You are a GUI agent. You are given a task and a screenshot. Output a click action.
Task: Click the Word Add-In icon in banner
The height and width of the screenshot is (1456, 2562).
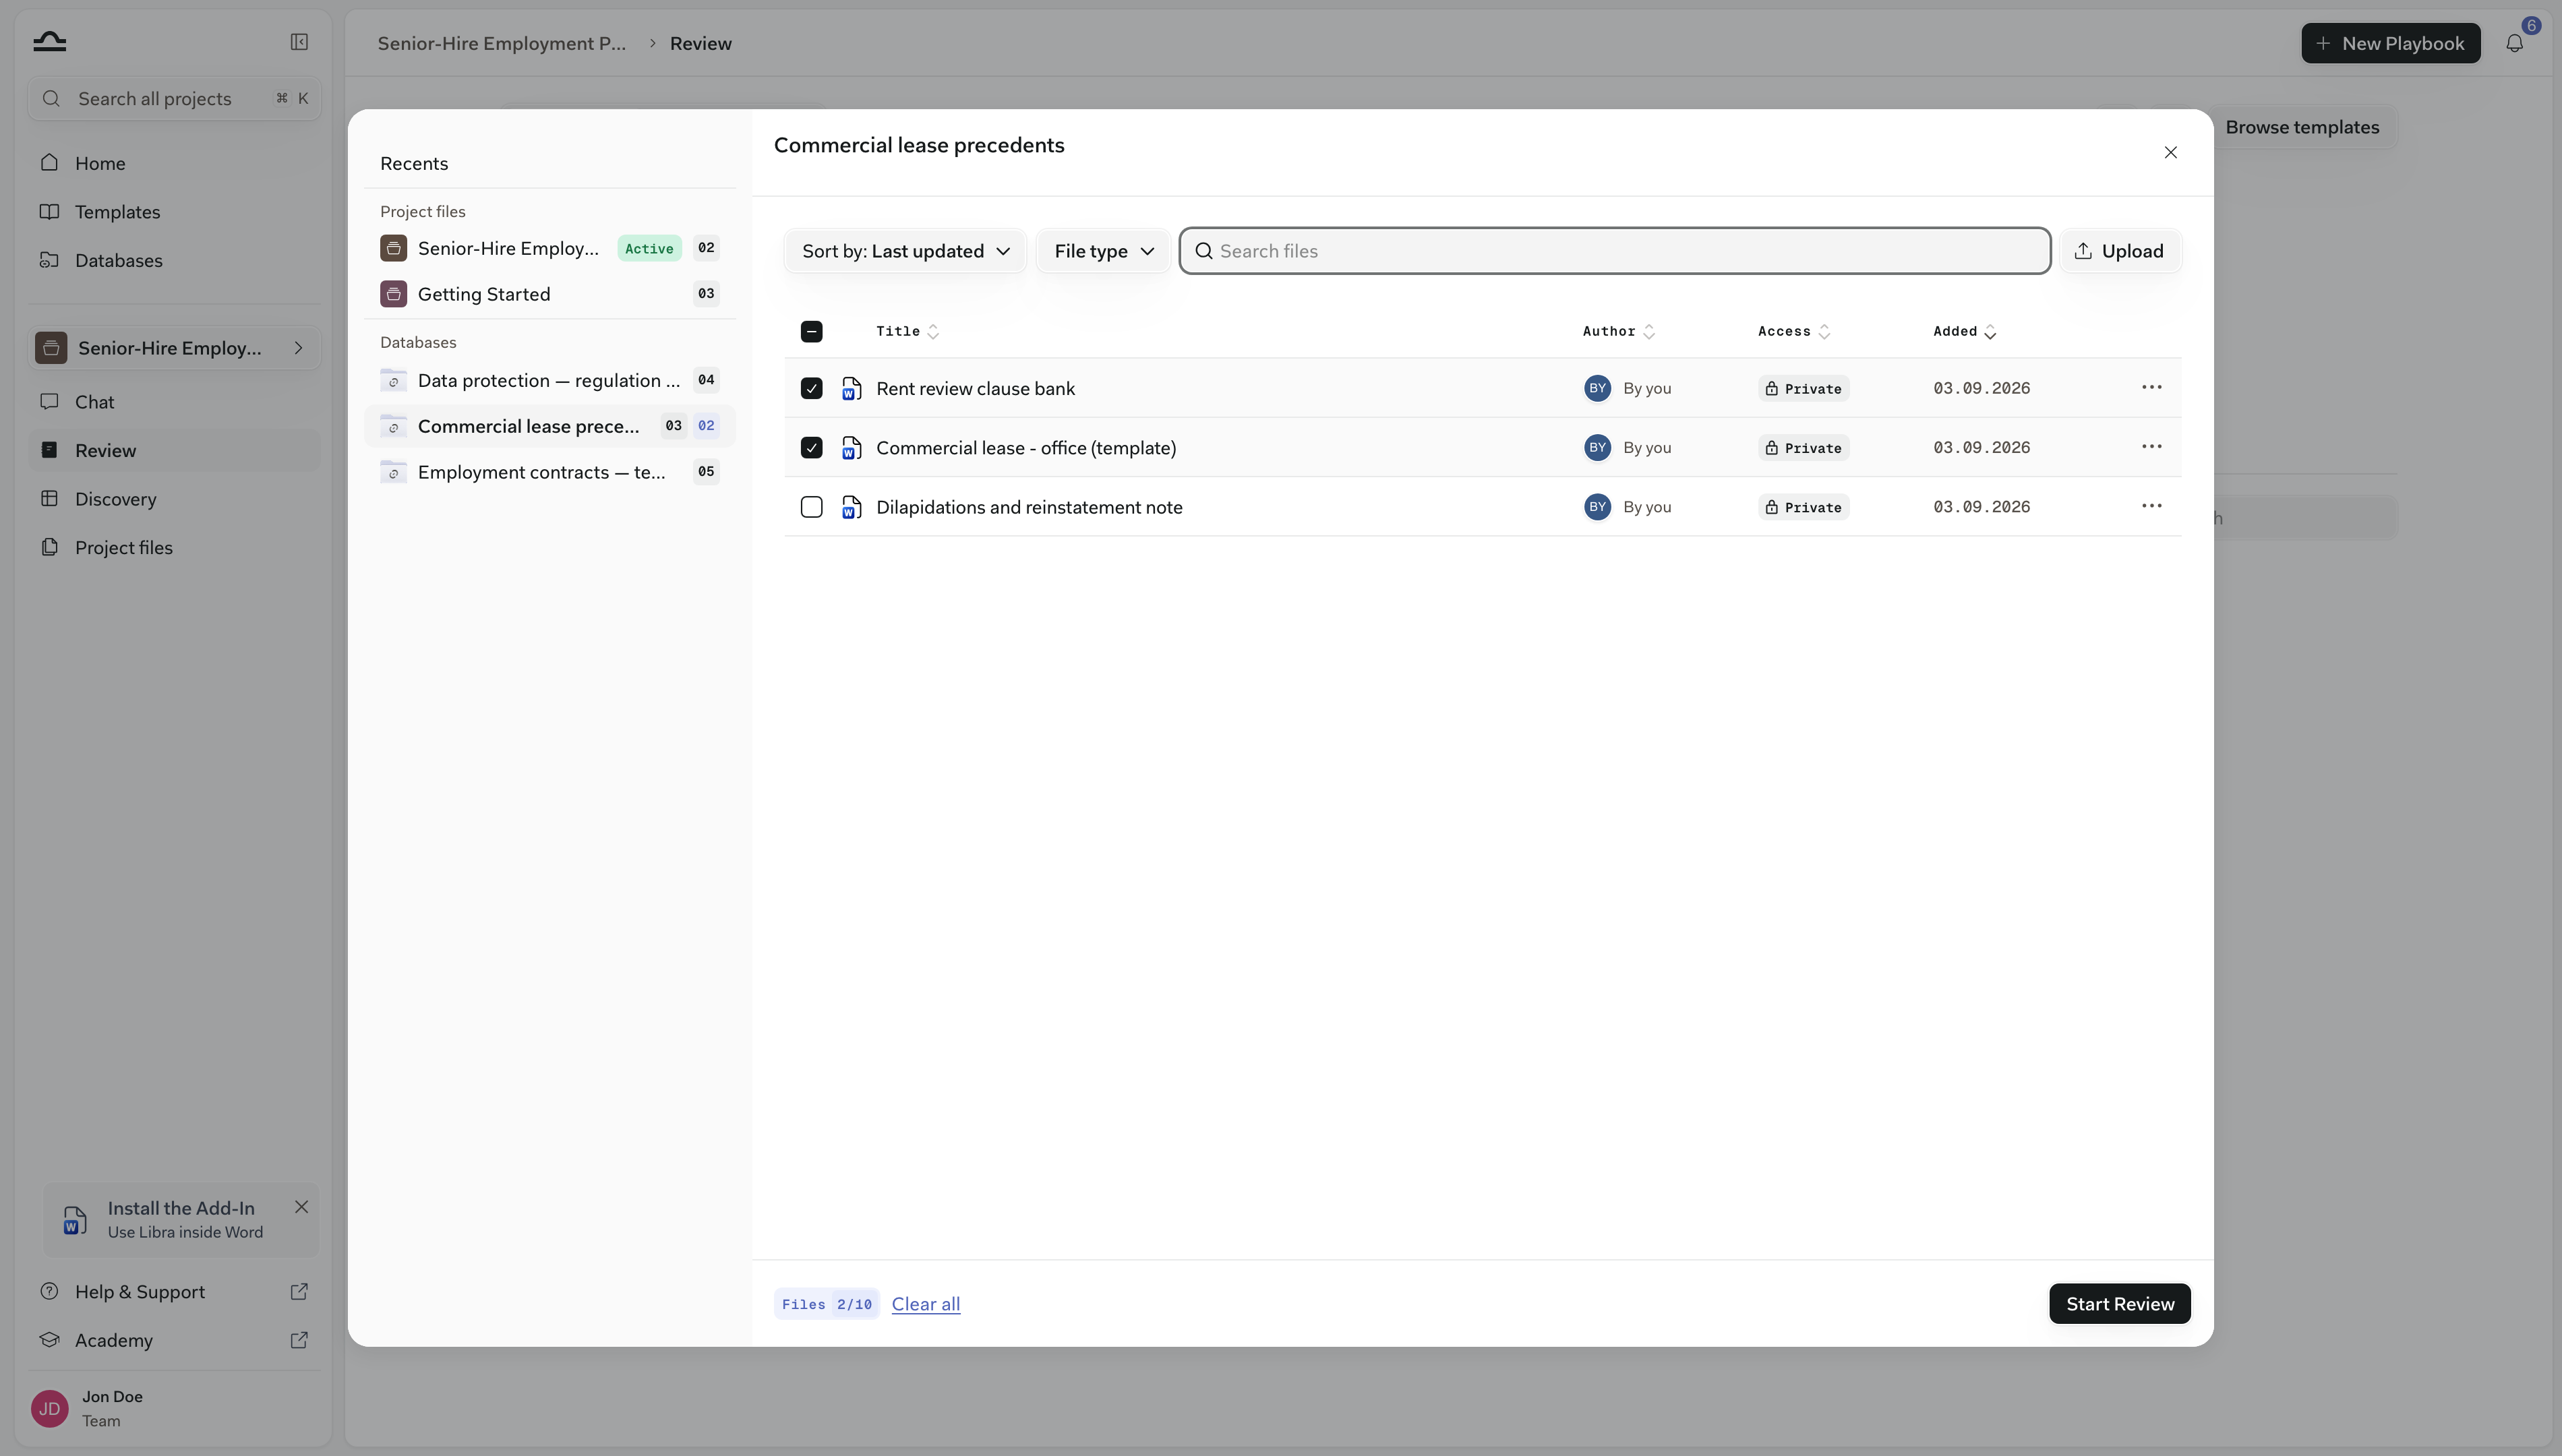click(74, 1220)
